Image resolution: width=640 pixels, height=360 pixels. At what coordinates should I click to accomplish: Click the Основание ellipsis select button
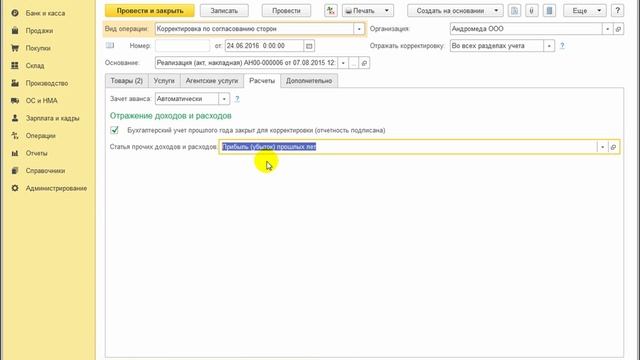(353, 63)
